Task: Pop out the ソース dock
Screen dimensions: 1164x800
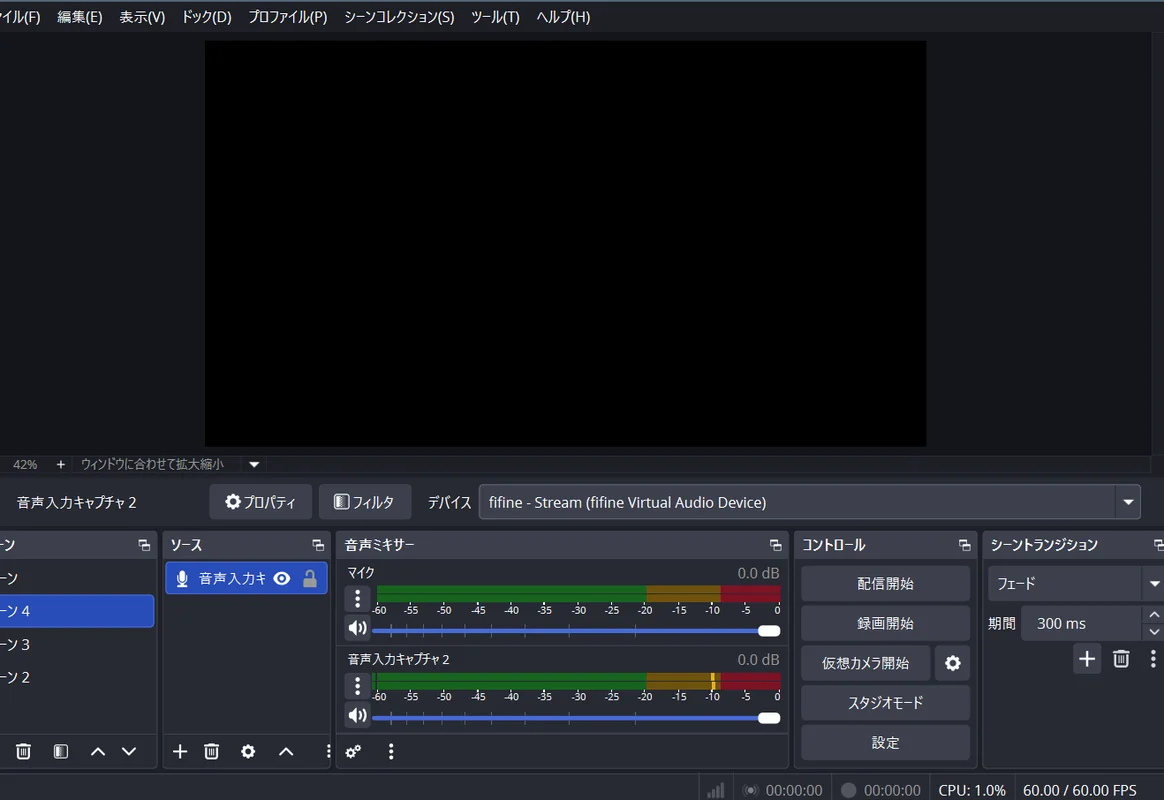Action: [318, 545]
